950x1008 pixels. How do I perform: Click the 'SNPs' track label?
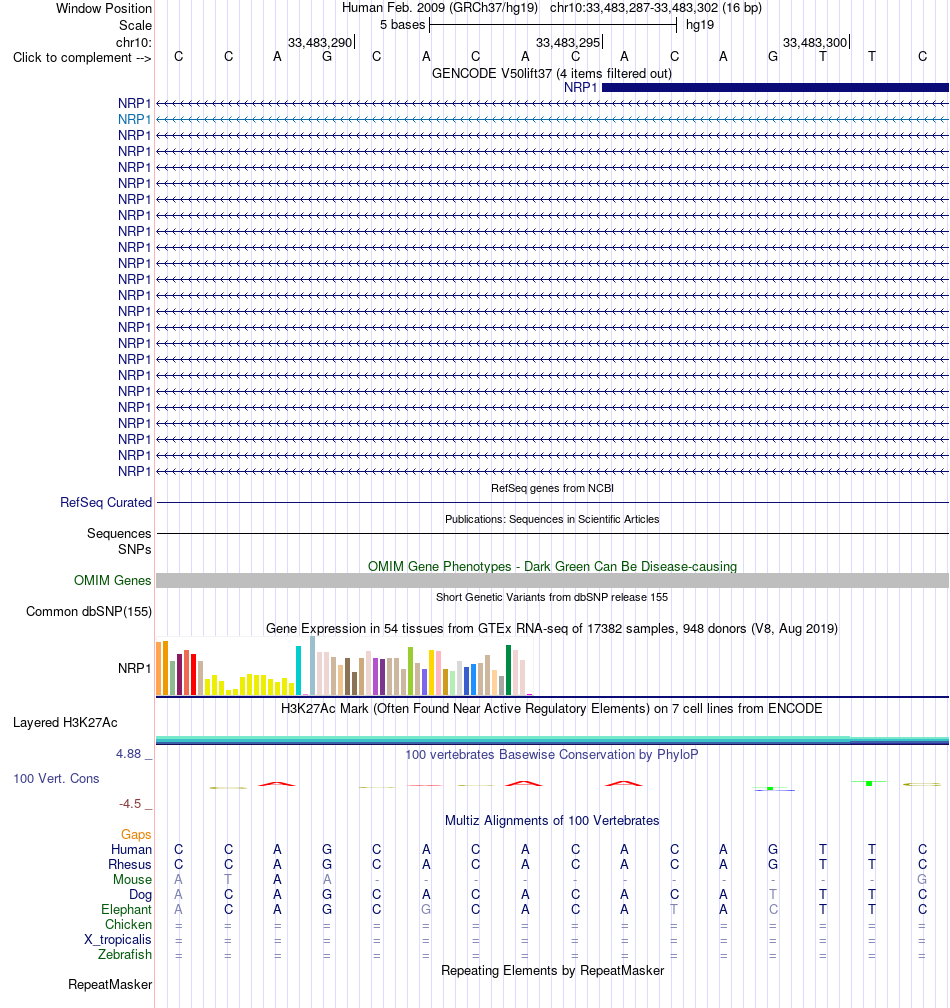click(x=134, y=549)
